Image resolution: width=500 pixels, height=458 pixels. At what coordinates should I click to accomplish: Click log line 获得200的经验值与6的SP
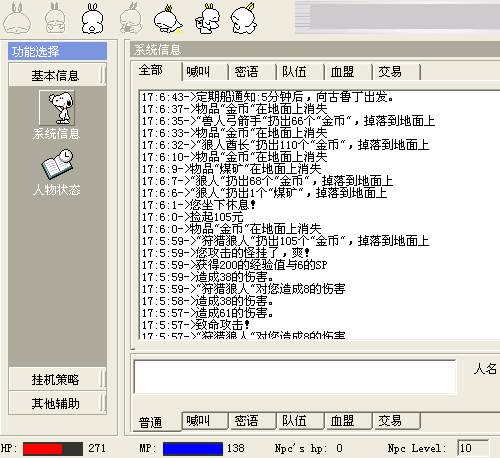[x=234, y=265]
